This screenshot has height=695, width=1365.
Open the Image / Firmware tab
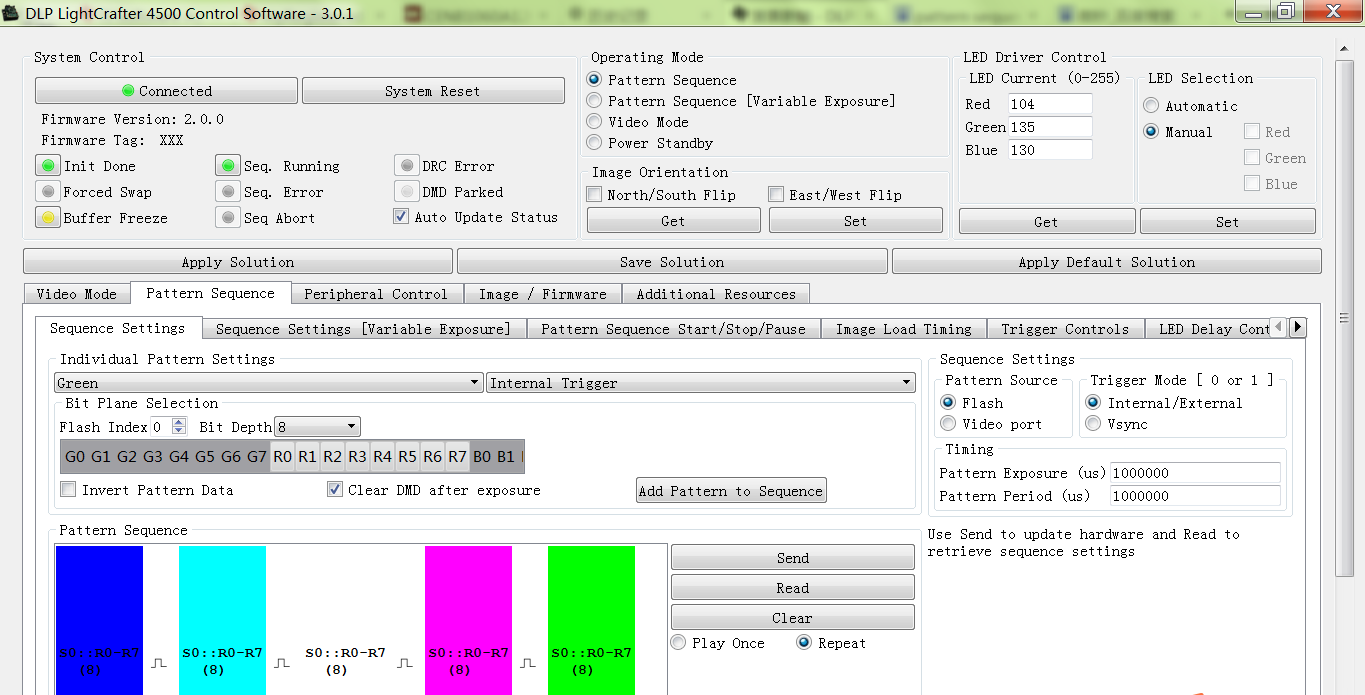543,294
